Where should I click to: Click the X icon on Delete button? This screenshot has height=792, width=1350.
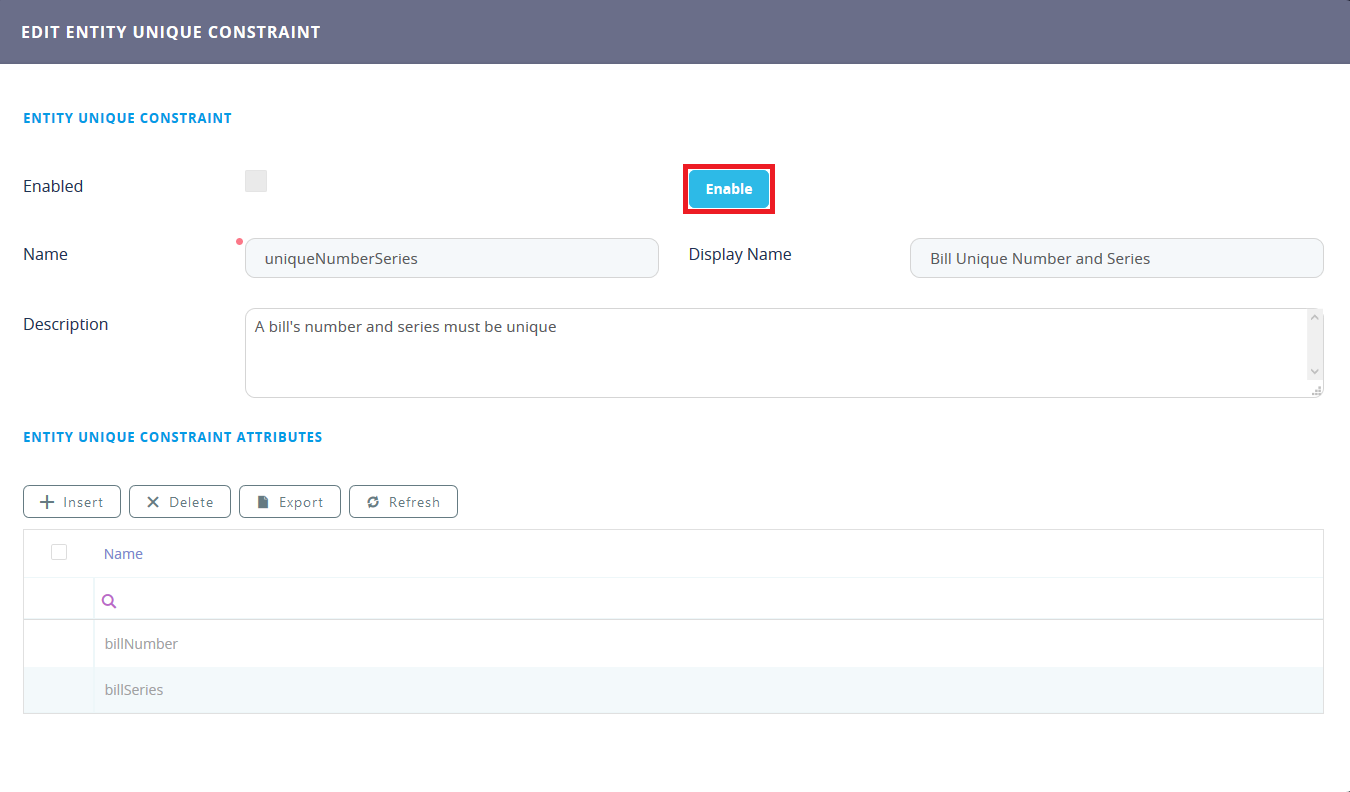(153, 502)
